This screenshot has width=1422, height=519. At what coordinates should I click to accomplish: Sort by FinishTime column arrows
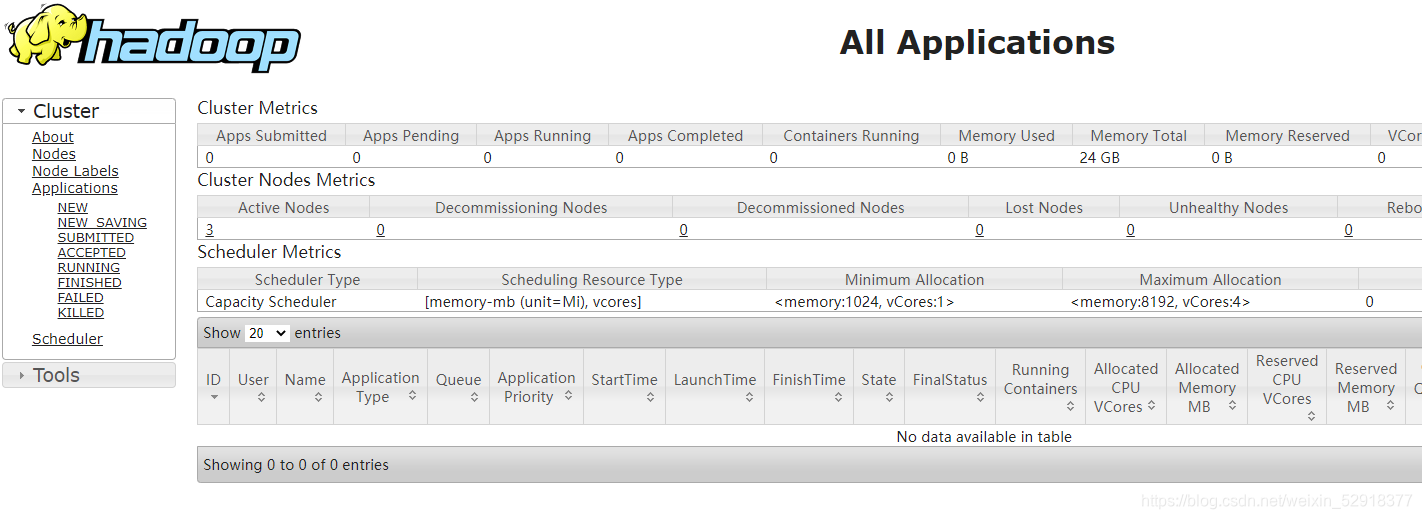tap(838, 397)
